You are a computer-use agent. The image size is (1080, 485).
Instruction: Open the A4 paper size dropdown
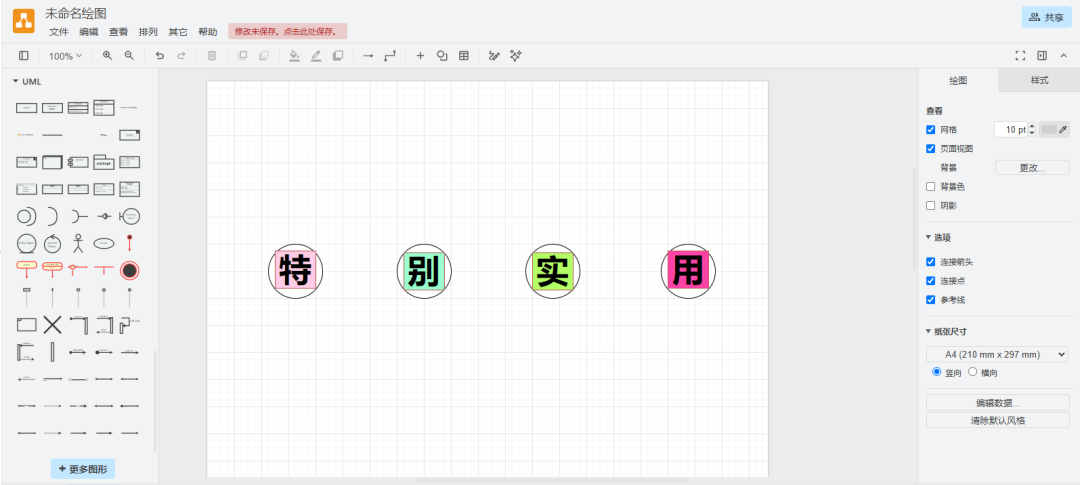tap(997, 354)
